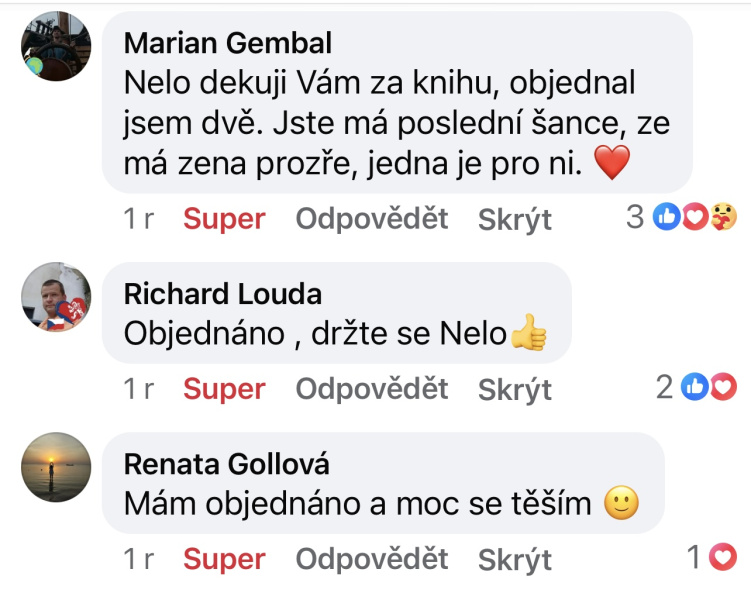This screenshot has height=600, width=751.
Task: Click the 1 r timestamp on Marian's comment
Action: pos(138,218)
